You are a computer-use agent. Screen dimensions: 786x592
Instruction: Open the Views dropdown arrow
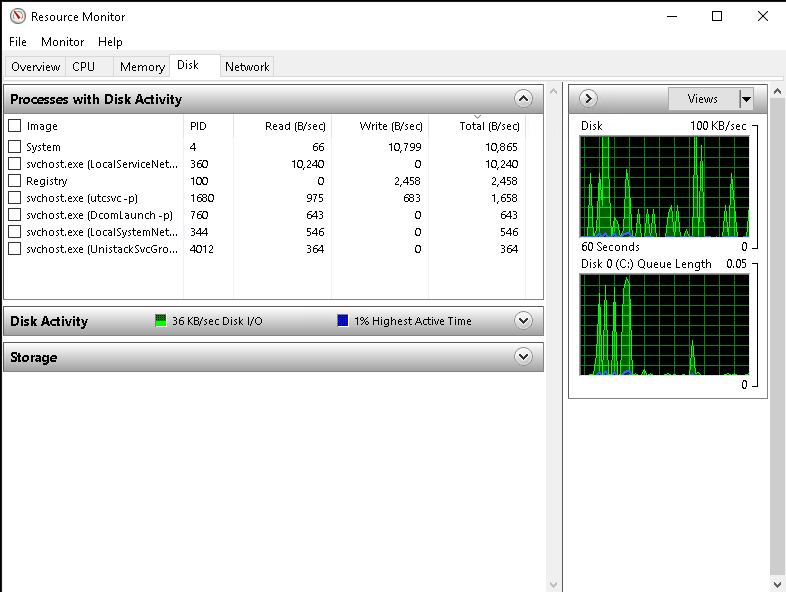pyautogui.click(x=746, y=98)
